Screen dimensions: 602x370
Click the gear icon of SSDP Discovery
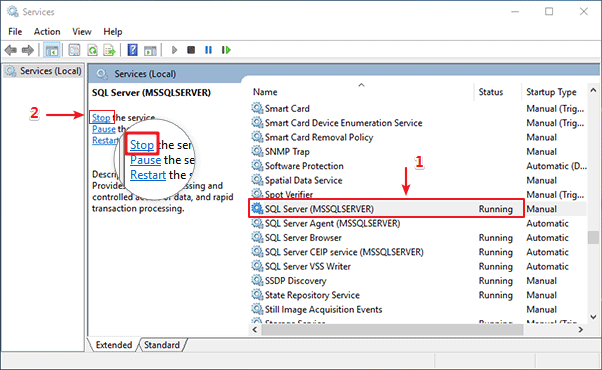tap(257, 281)
